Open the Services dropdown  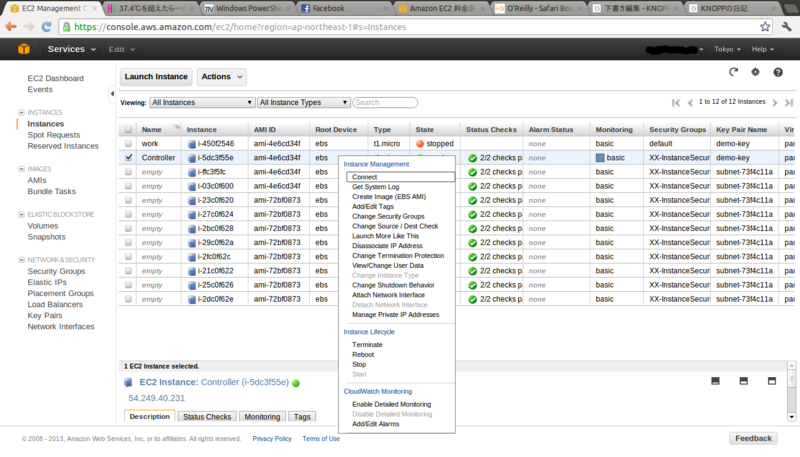coord(71,49)
